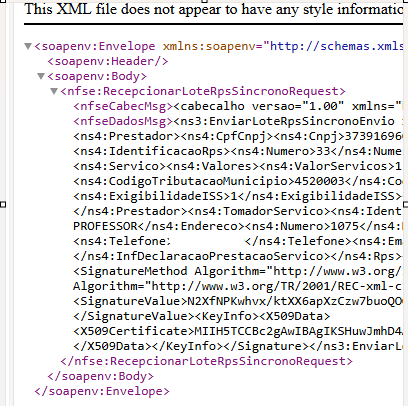Screen dimensions: 408x406
Task: Click the closing soapenv:Body tag
Action: [x=100, y=376]
